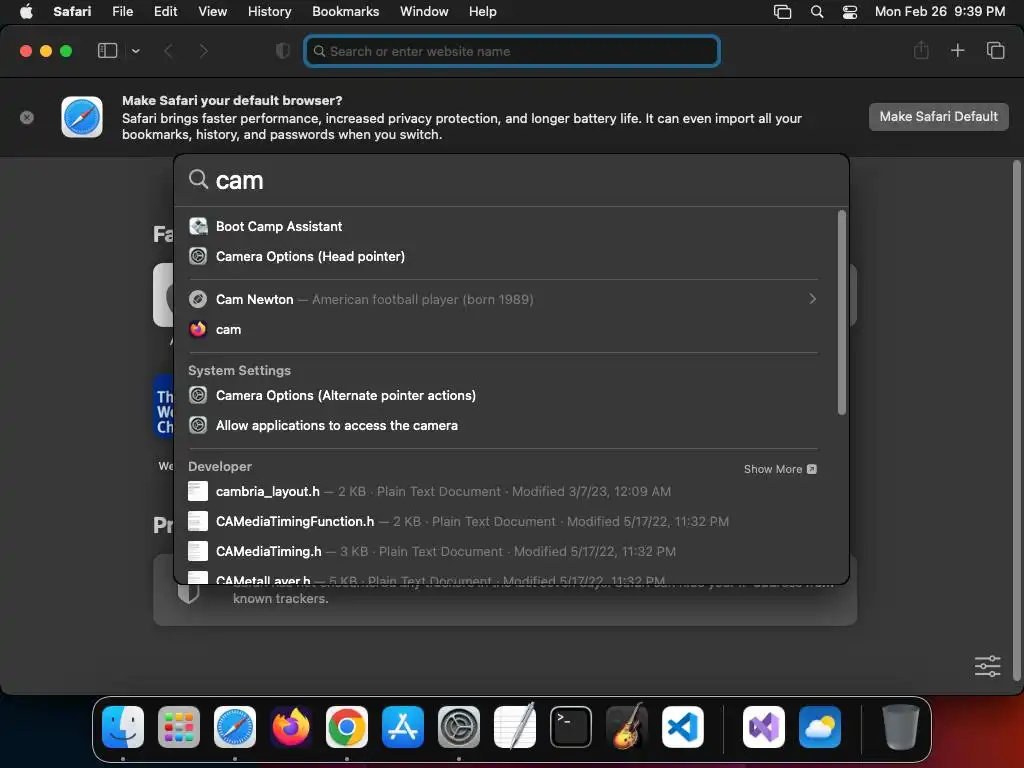Open System Settings from the Dock
The image size is (1024, 768).
pos(458,726)
